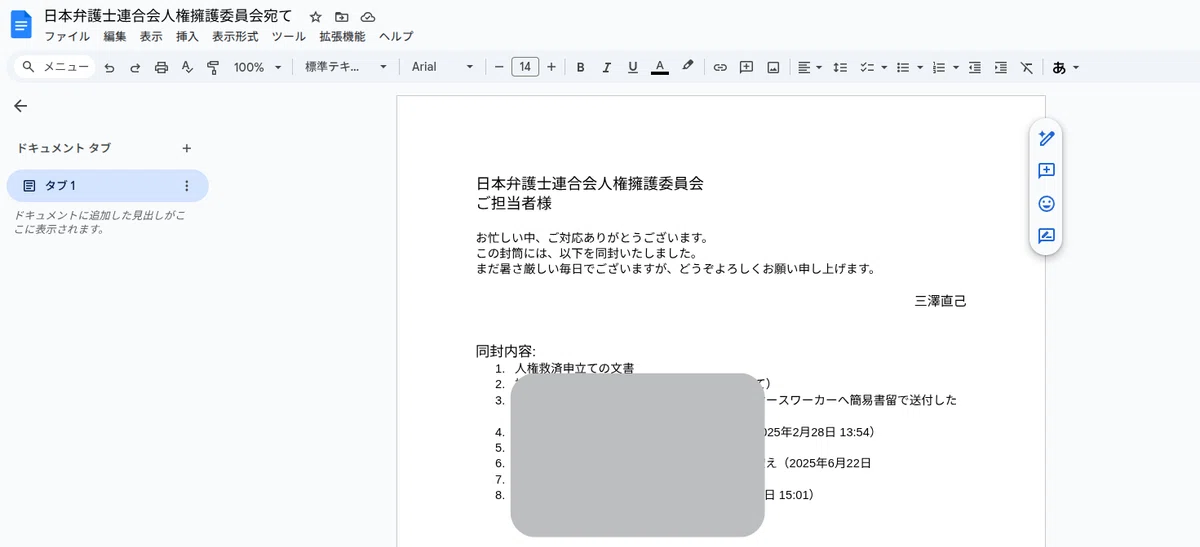The width and height of the screenshot is (1200, 547).
Task: Open the numbered list options arrow
Action: pos(956,67)
